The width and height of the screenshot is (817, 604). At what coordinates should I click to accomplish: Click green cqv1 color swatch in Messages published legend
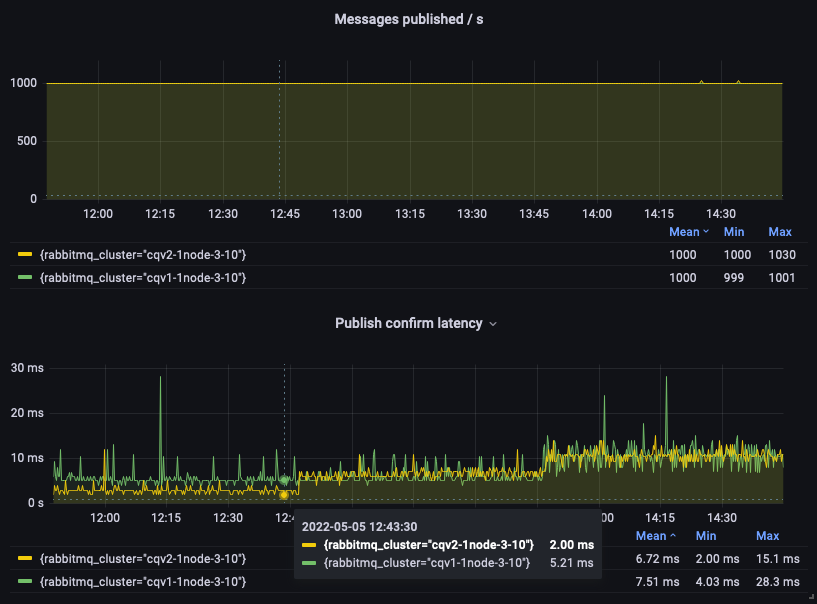coord(24,277)
